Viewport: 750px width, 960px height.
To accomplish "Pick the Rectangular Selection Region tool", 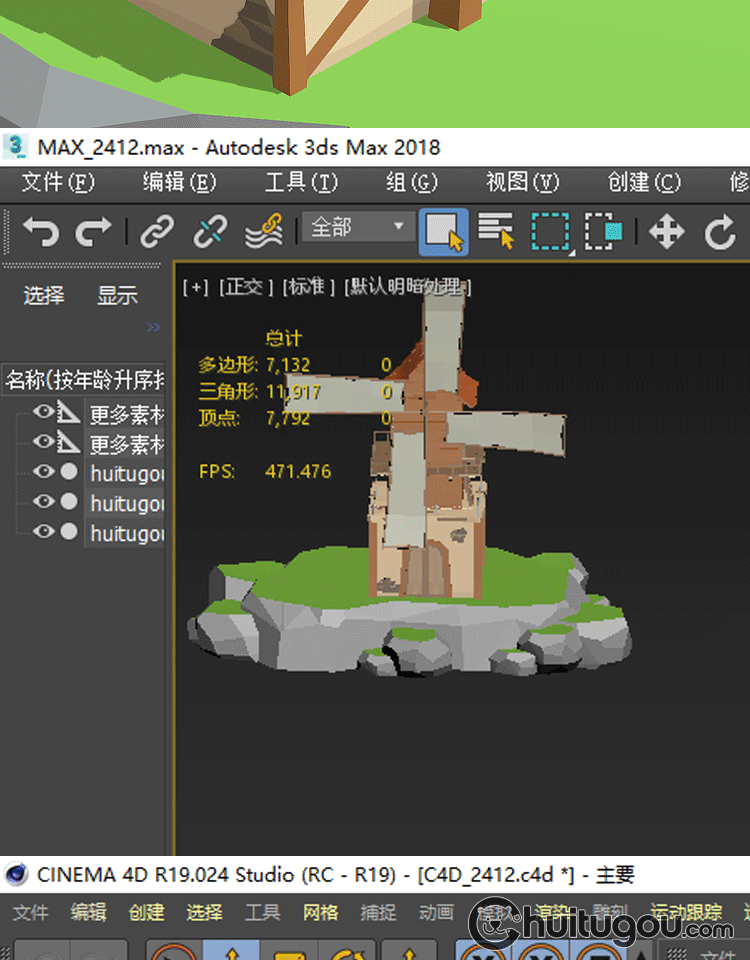I will (550, 231).
